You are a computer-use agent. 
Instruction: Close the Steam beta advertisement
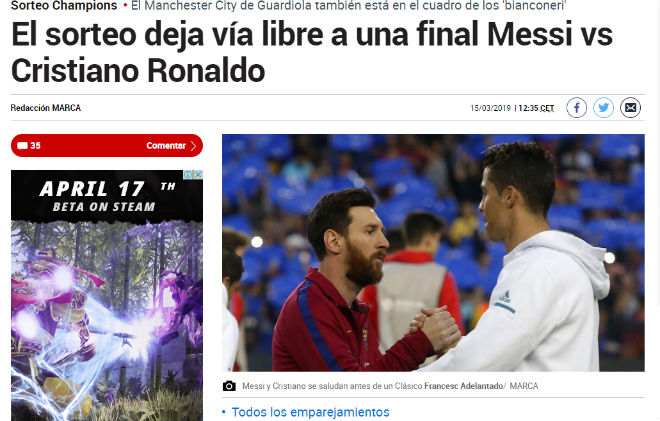point(198,174)
